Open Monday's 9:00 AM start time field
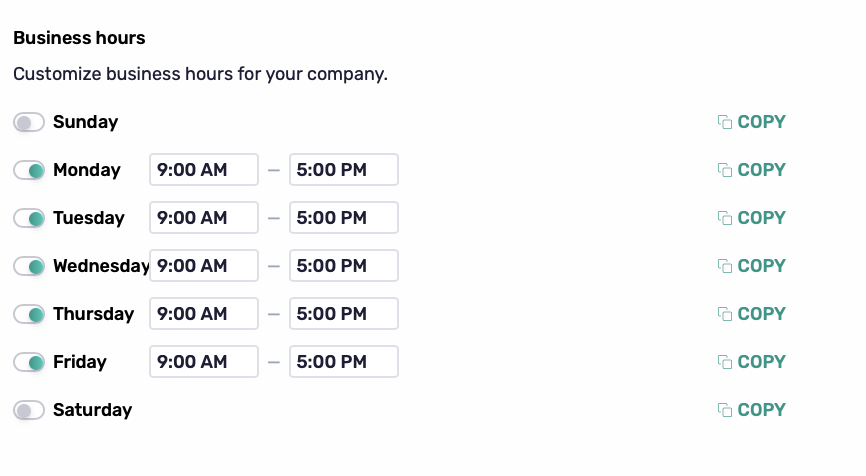Viewport: 866px width, 476px height. (x=204, y=170)
